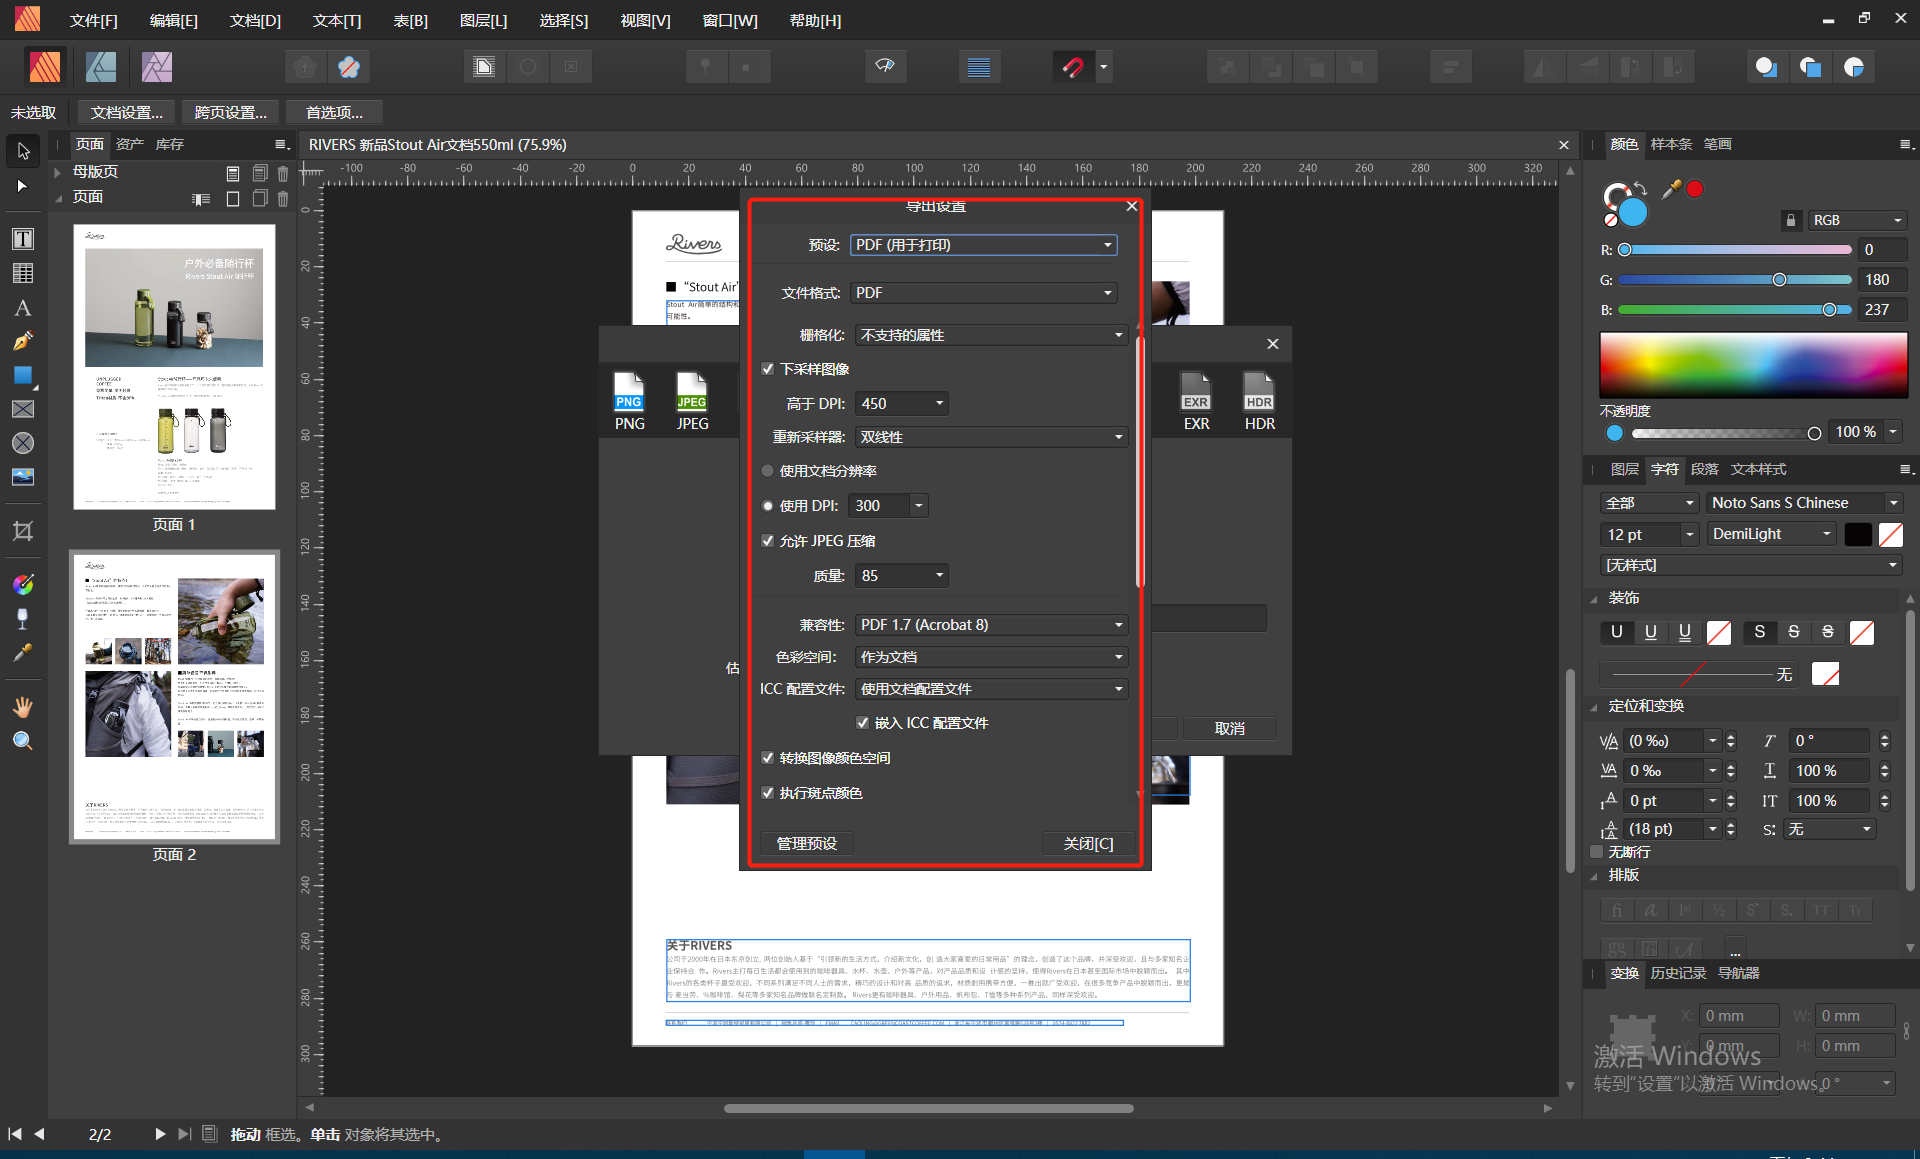Pick a colour from the spectrum box
Image resolution: width=1920 pixels, height=1159 pixels.
point(1753,364)
